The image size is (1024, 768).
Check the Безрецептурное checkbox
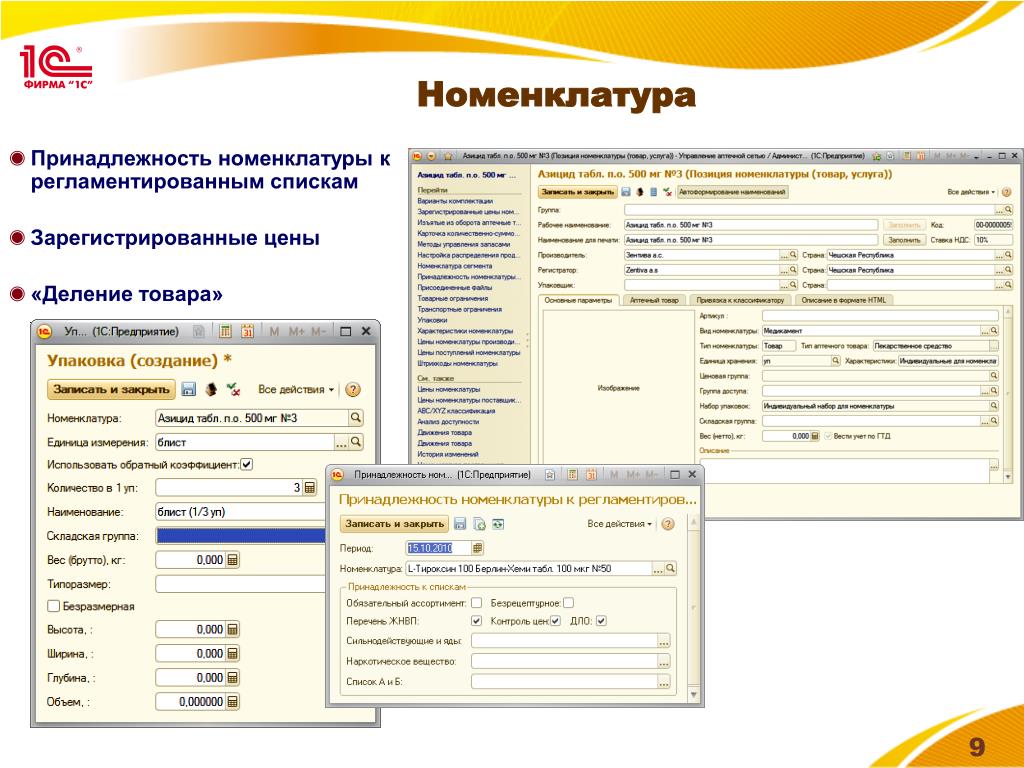(x=568, y=603)
